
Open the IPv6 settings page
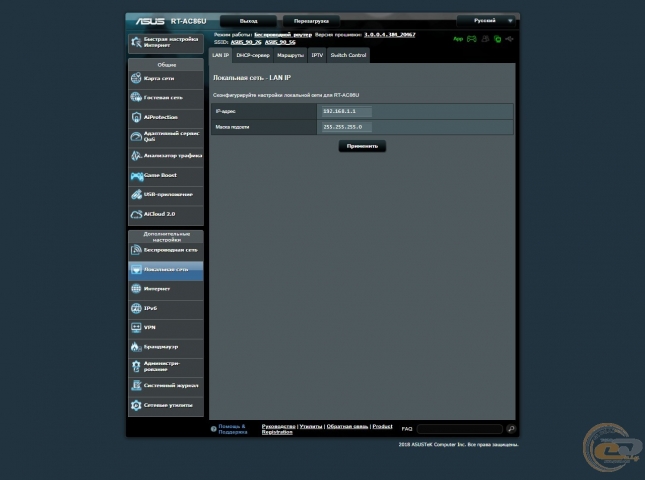pos(166,308)
